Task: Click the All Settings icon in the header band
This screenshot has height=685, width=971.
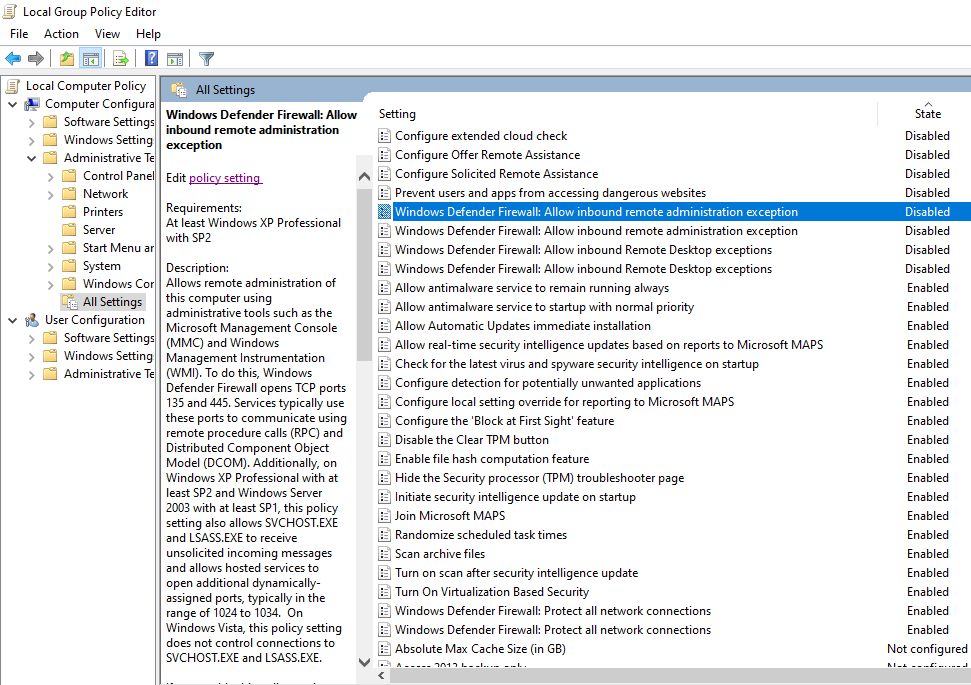Action: (179, 90)
